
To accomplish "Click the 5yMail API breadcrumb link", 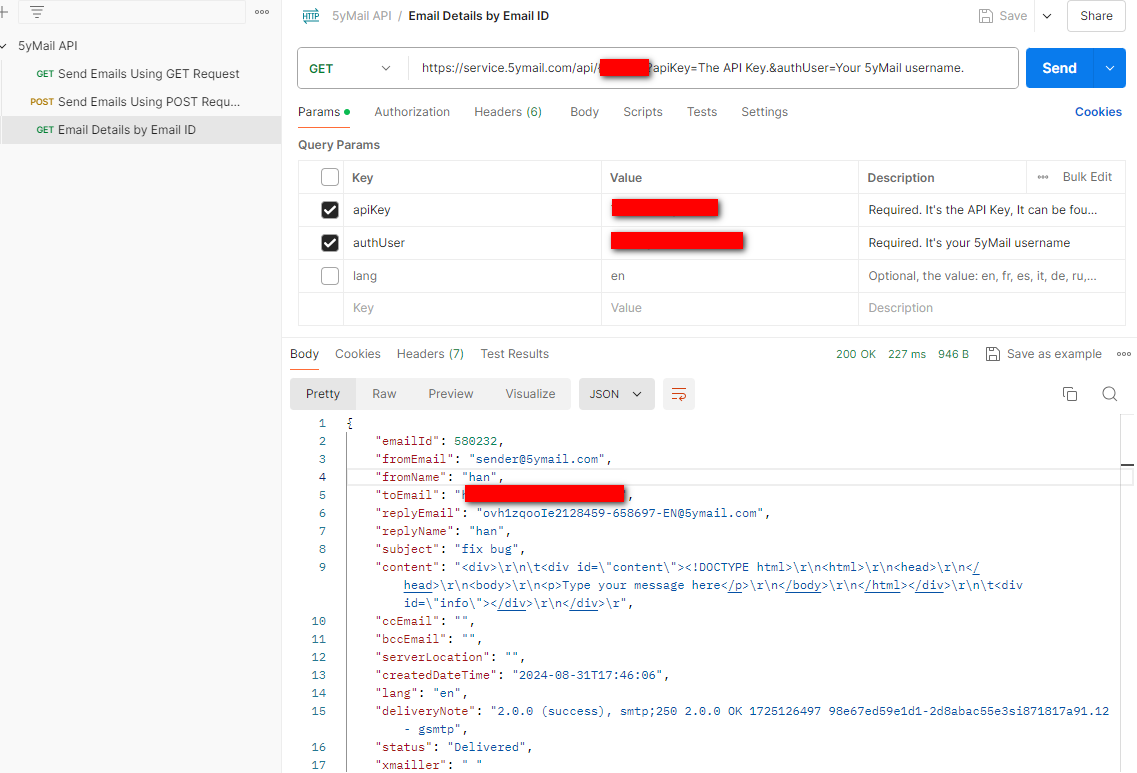I will (361, 16).
